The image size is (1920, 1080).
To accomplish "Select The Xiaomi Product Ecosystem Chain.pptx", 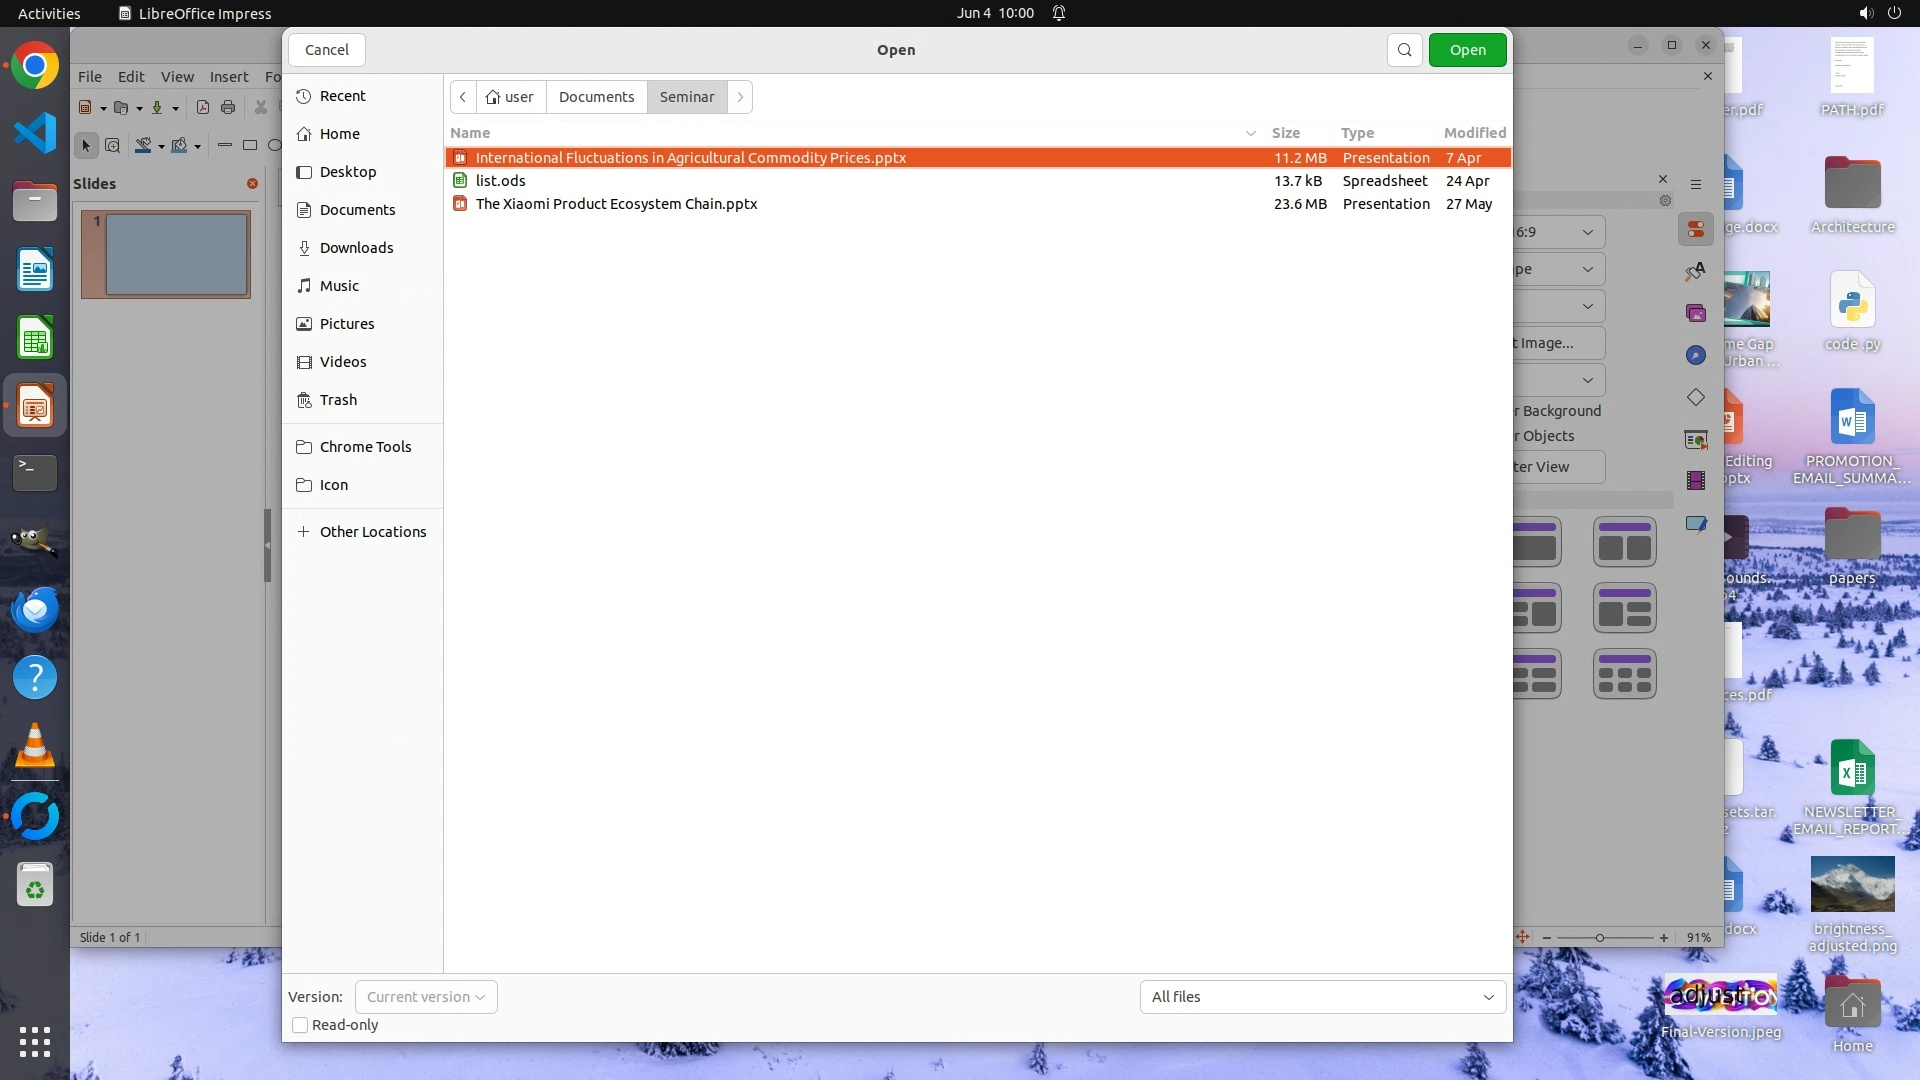I will pos(616,204).
